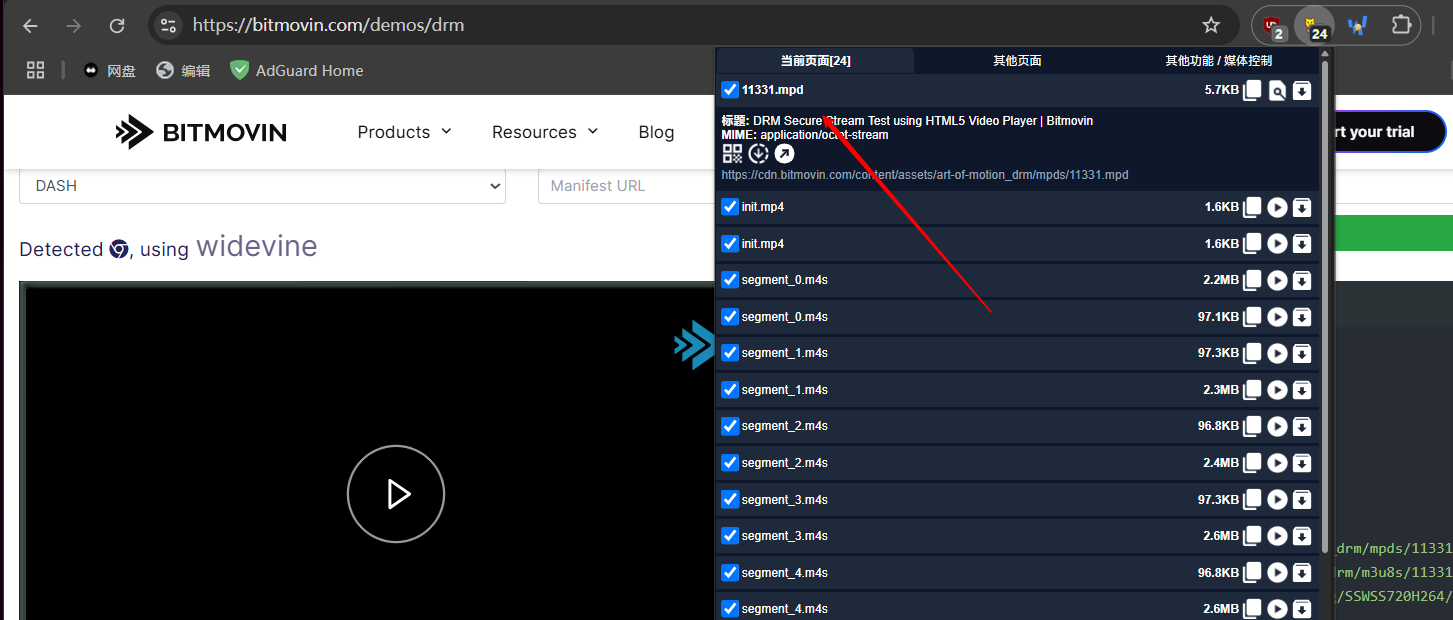The height and width of the screenshot is (620, 1453).
Task: Open the Blog page
Action: pyautogui.click(x=656, y=132)
